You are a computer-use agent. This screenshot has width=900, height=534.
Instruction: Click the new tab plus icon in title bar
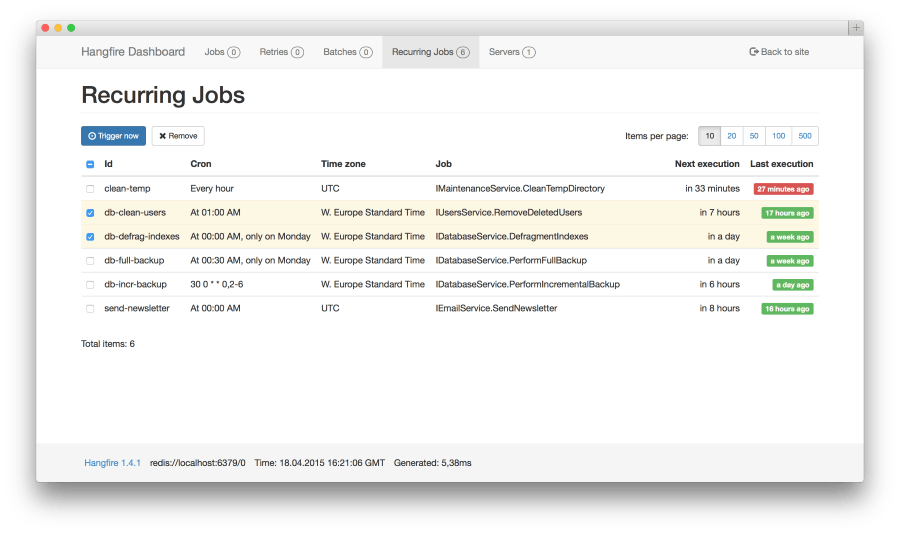coord(856,28)
